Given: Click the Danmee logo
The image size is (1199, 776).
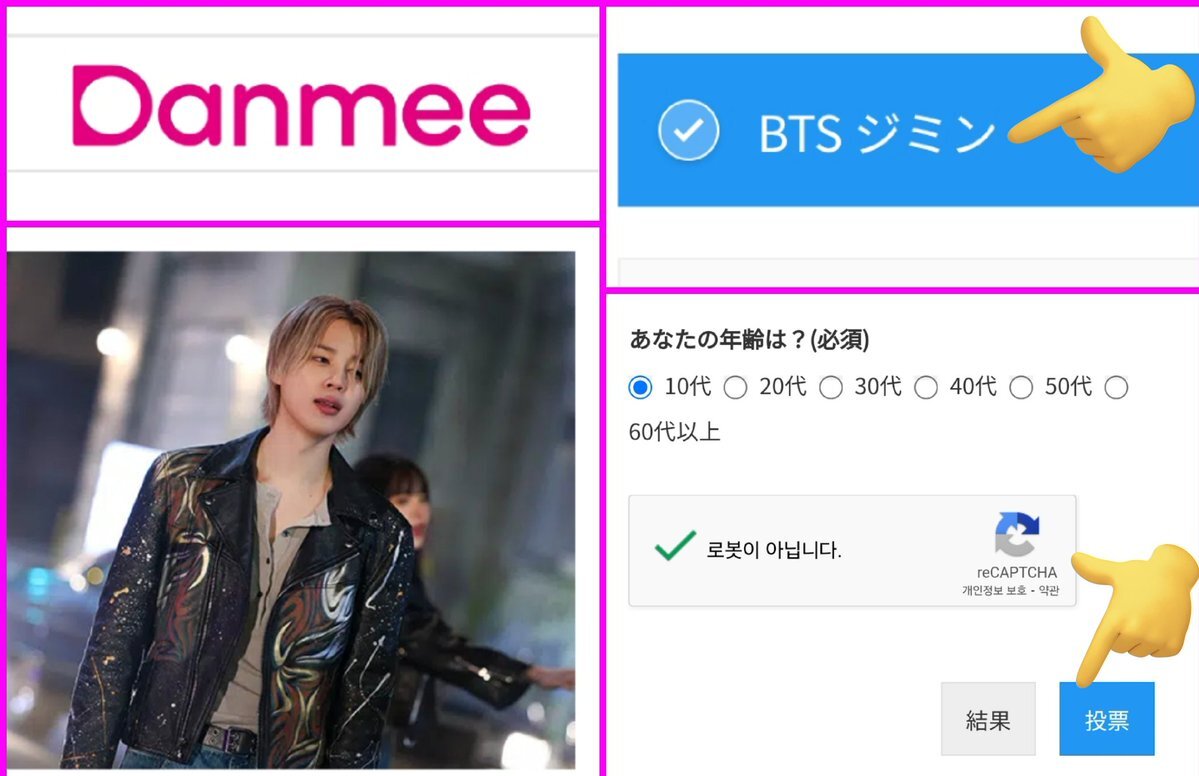Looking at the screenshot, I should 301,106.
